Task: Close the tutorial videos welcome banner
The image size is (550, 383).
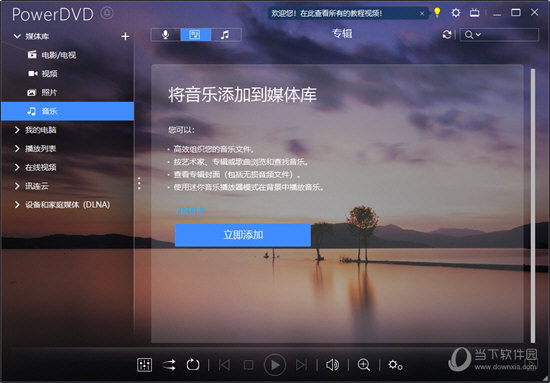Action: pos(422,14)
